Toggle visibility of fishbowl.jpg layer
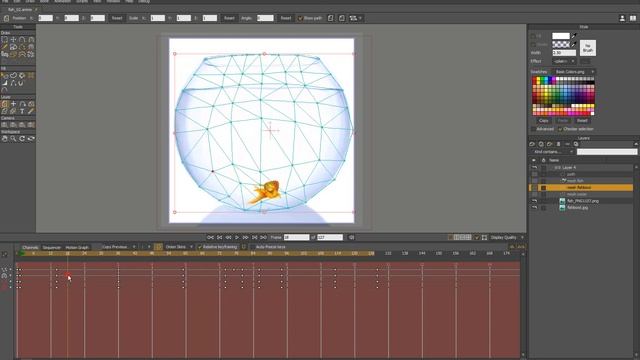The height and width of the screenshot is (360, 640). click(x=534, y=208)
